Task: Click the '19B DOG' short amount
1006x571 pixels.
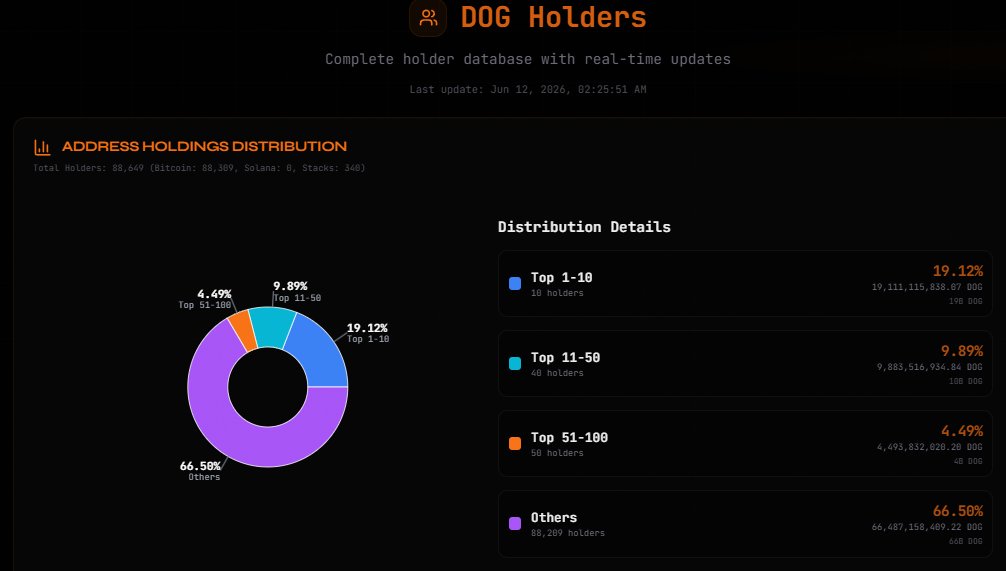Action: (966, 301)
